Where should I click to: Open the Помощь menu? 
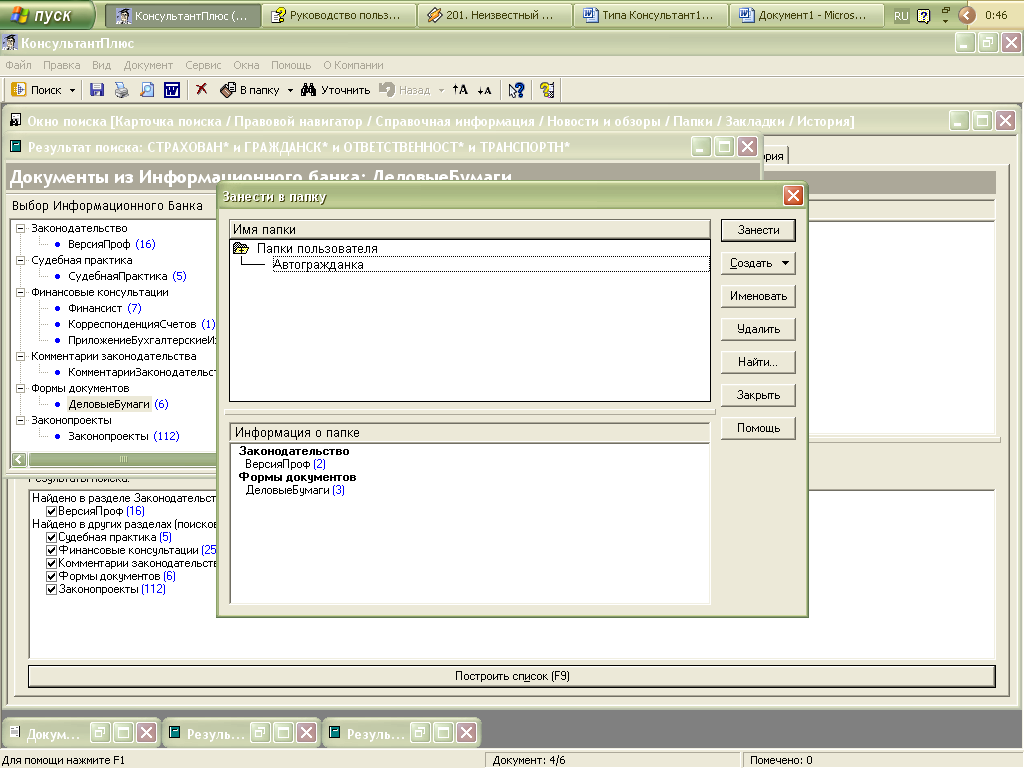[291, 65]
